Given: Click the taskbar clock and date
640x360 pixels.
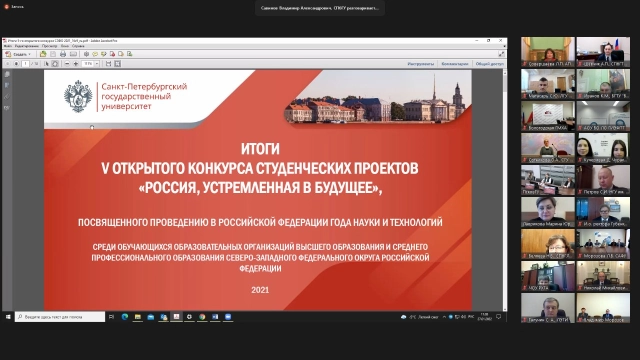Looking at the screenshot, I should 484,317.
